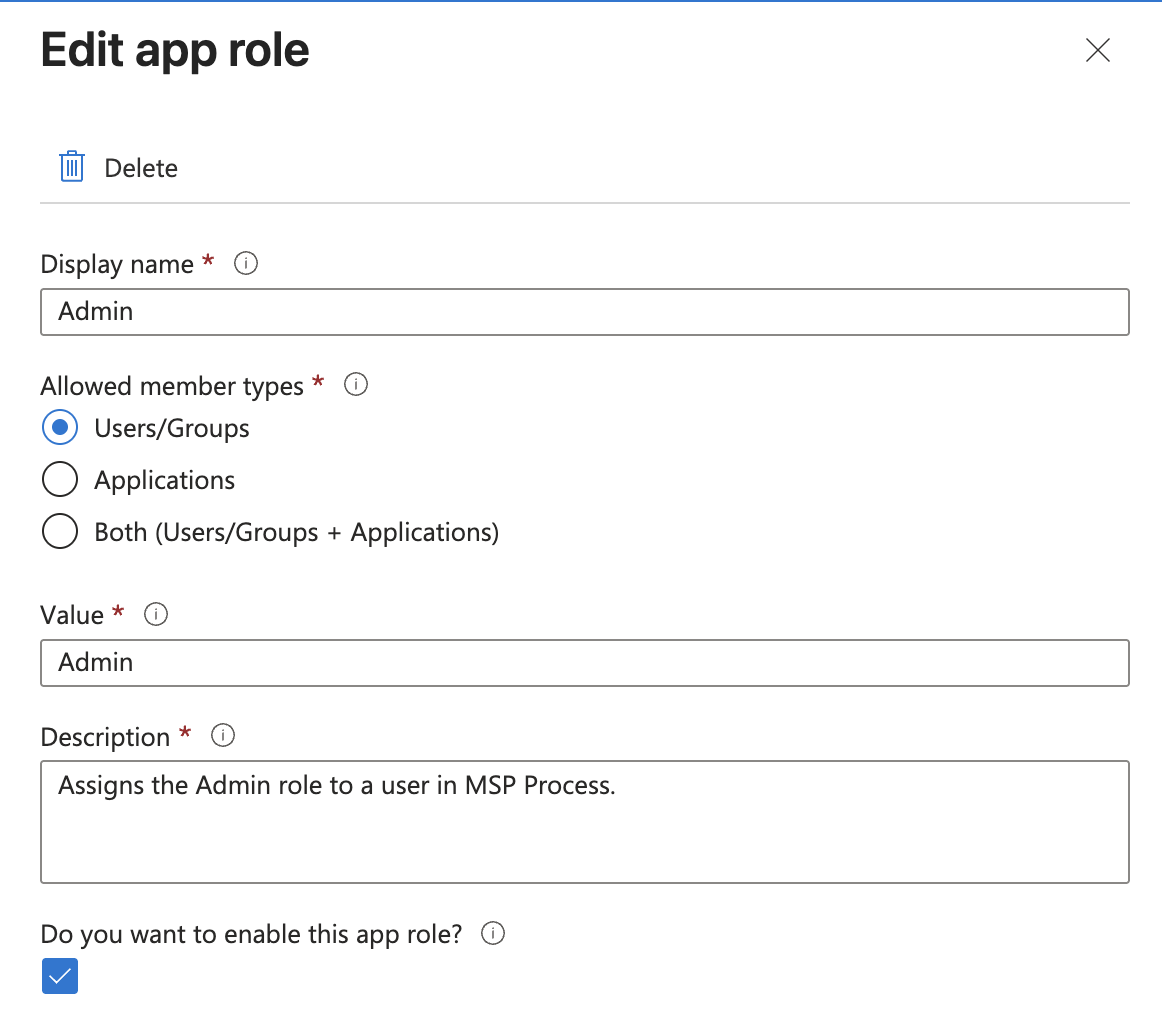Click the "Do you want to enable this app role?" label
1162x1014 pixels.
click(251, 934)
